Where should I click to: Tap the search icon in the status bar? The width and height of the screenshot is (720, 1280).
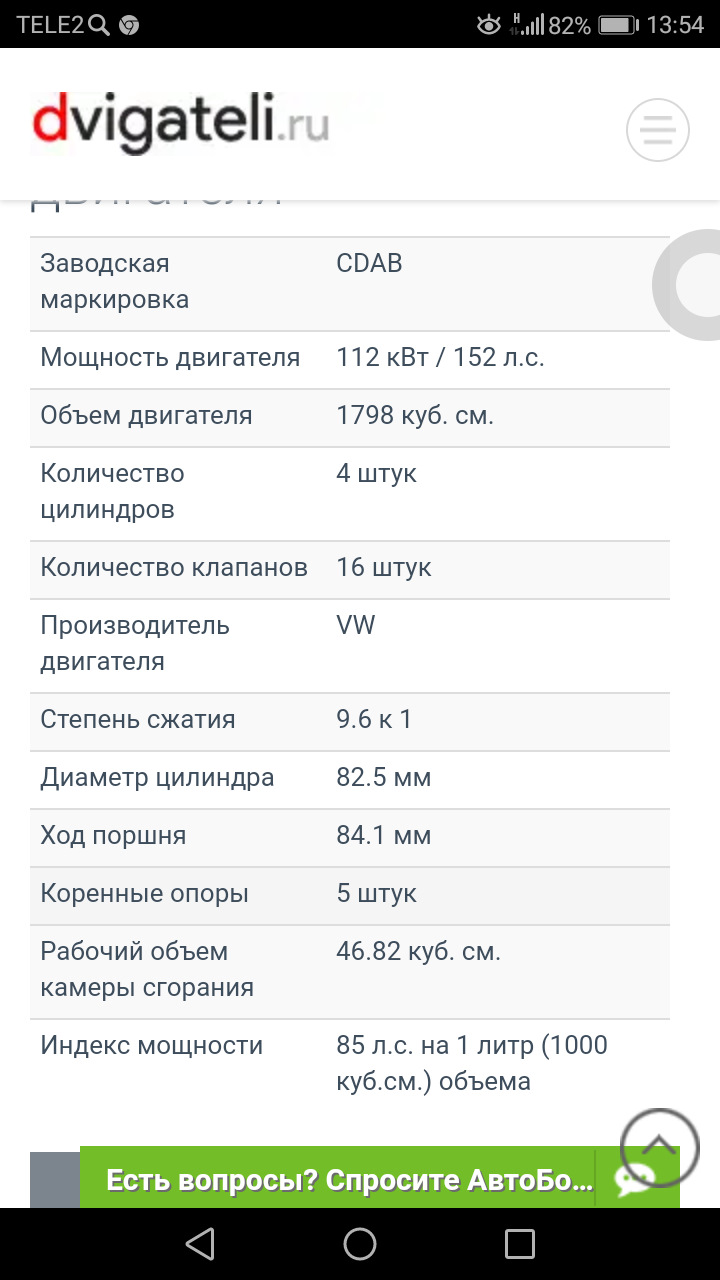(x=98, y=25)
